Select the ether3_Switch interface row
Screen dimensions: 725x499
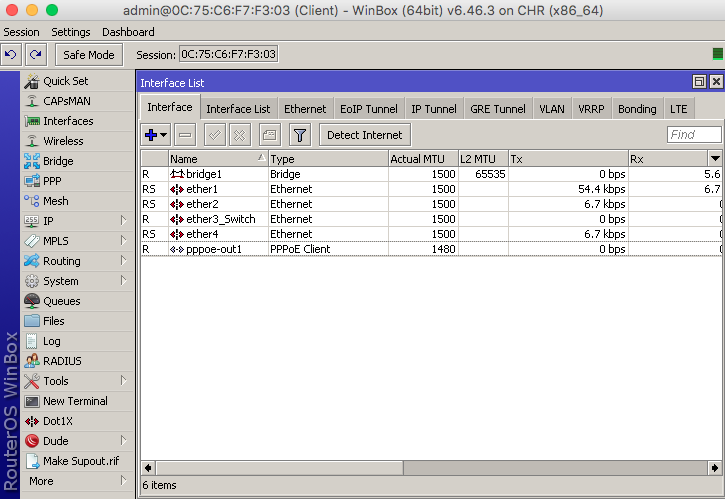[431, 219]
